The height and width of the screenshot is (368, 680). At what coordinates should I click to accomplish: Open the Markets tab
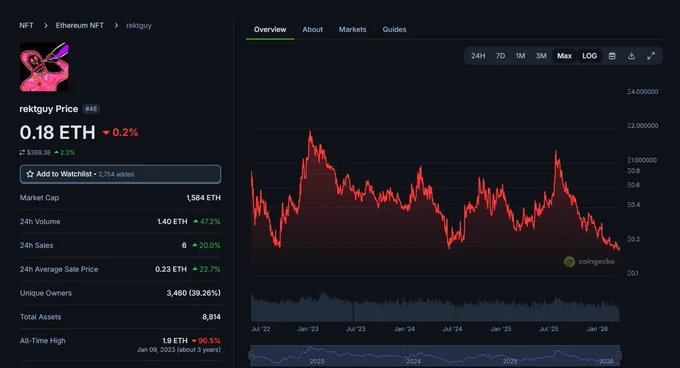(x=352, y=29)
